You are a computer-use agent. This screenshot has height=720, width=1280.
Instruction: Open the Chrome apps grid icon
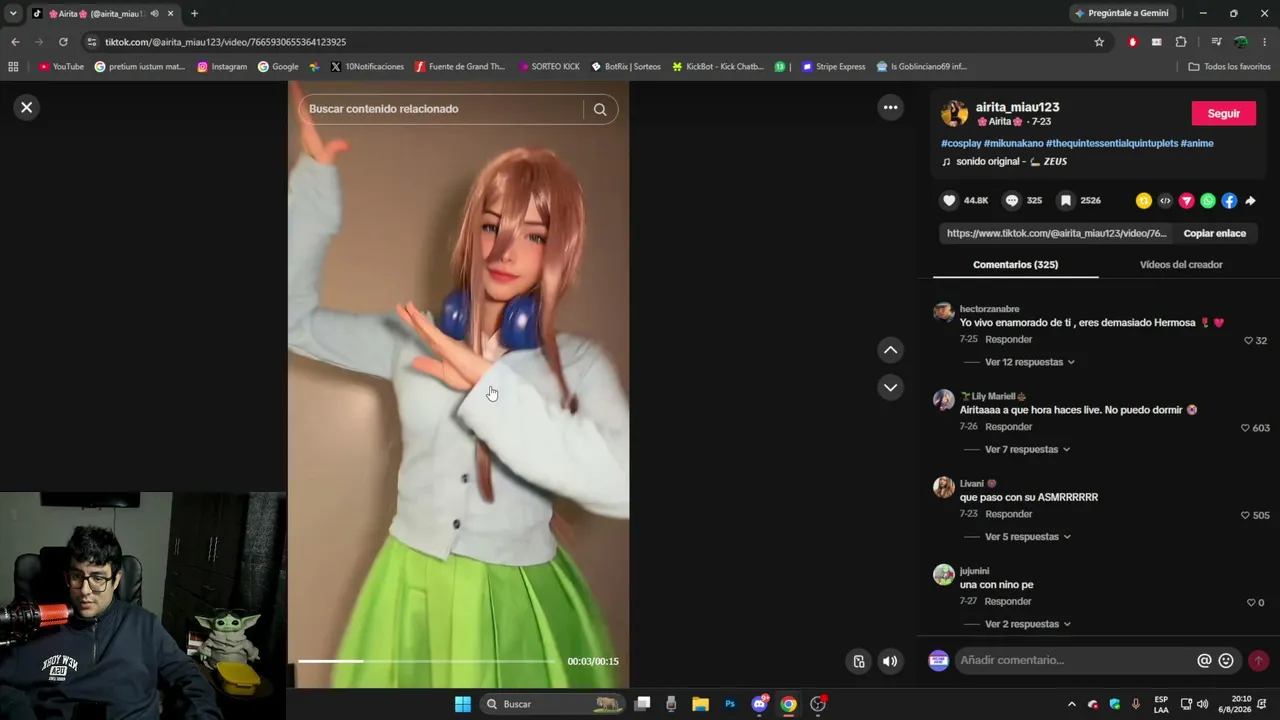[13, 67]
